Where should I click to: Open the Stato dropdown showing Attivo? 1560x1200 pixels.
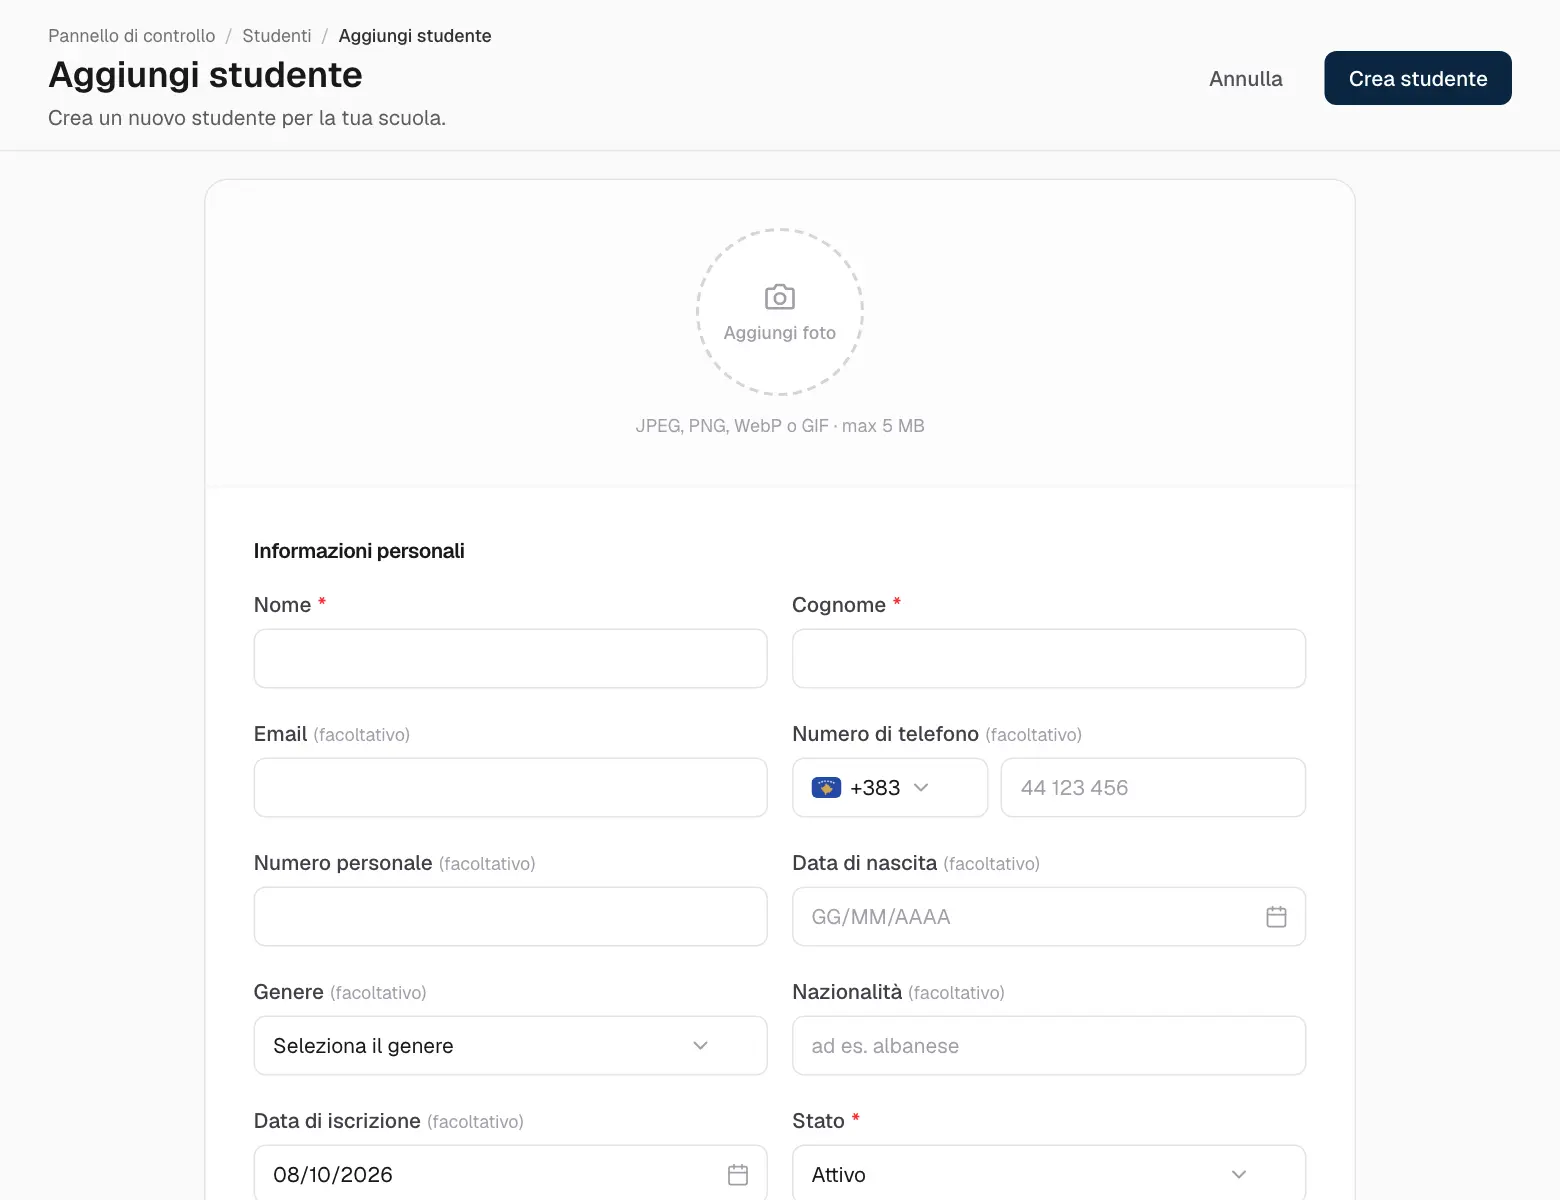pyautogui.click(x=1049, y=1173)
